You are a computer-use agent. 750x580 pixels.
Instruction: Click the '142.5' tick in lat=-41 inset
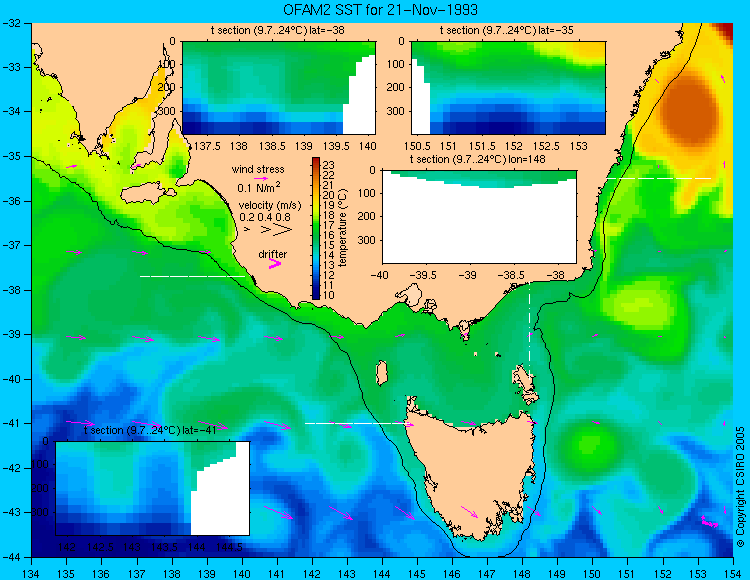tap(100, 547)
